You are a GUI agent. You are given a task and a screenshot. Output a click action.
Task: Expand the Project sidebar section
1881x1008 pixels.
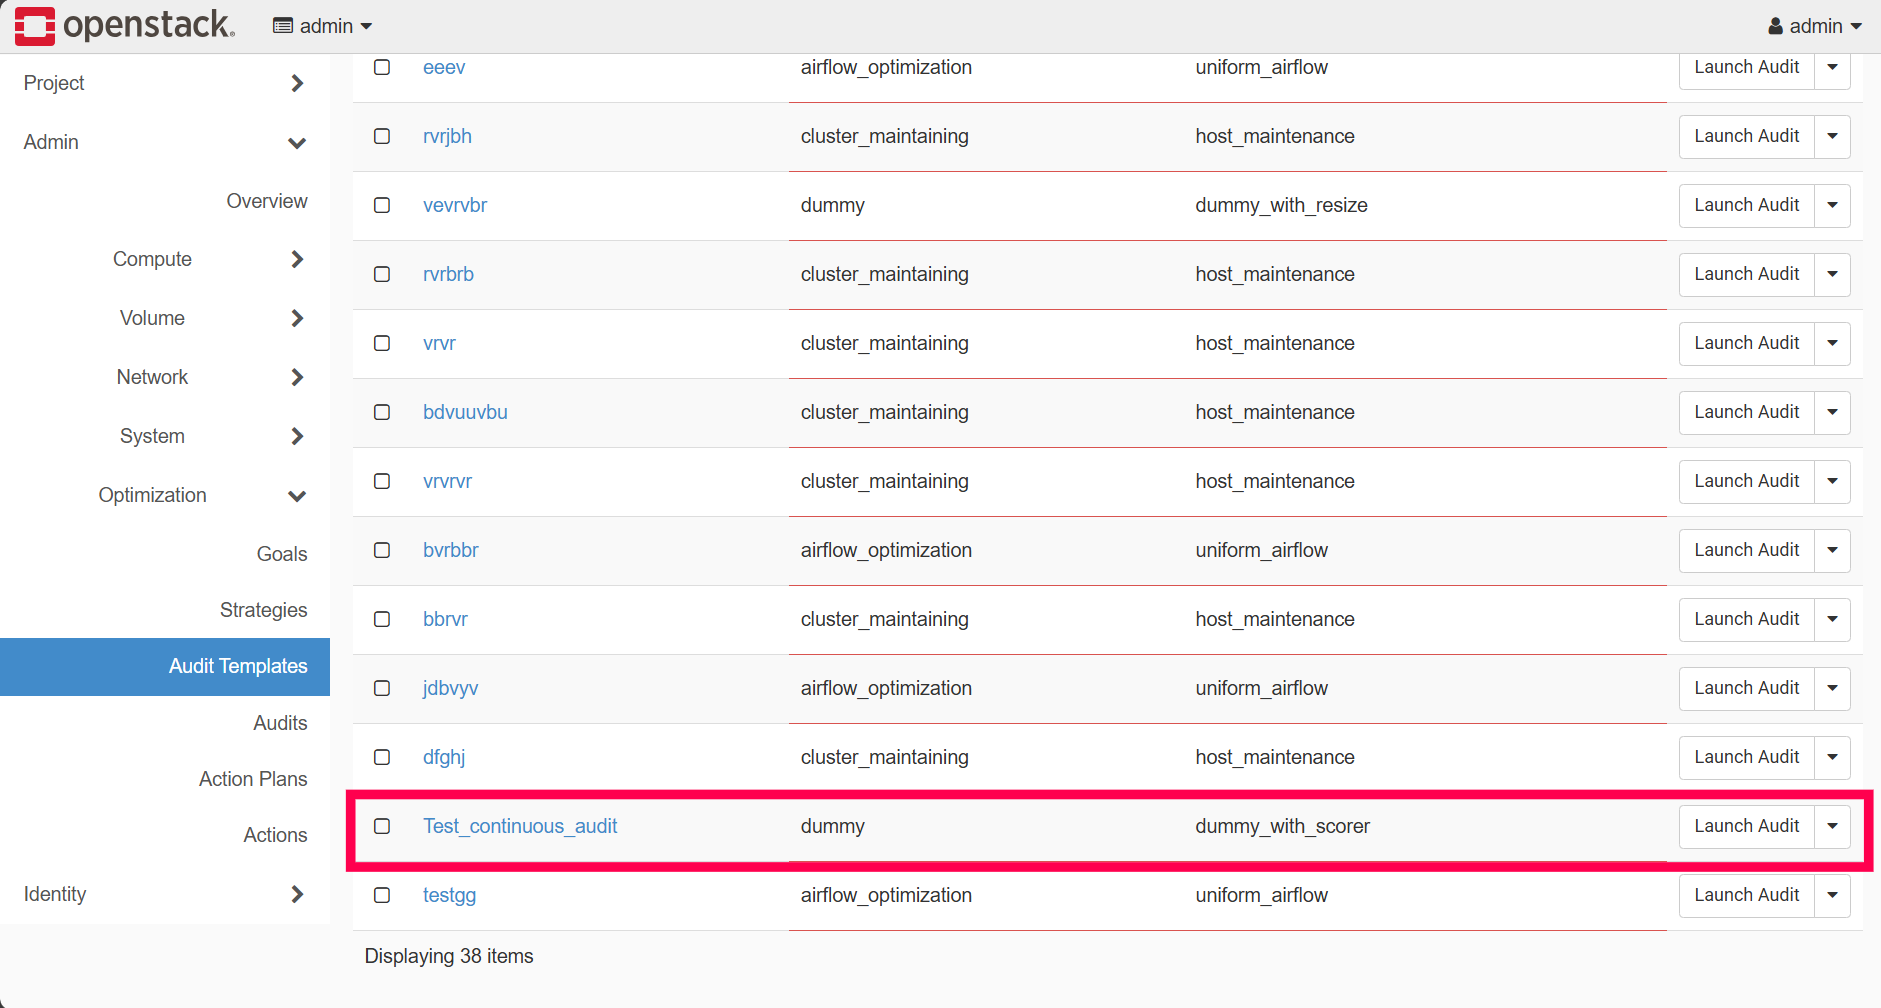click(296, 83)
